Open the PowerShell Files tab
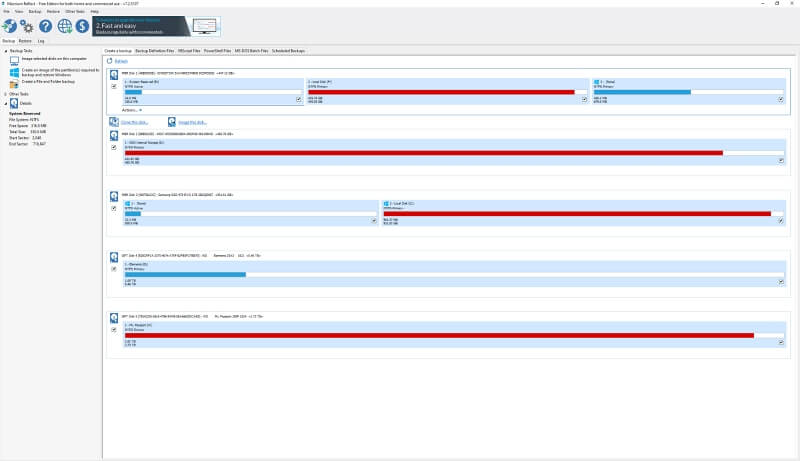Viewport: 800px width, 461px height. point(217,51)
